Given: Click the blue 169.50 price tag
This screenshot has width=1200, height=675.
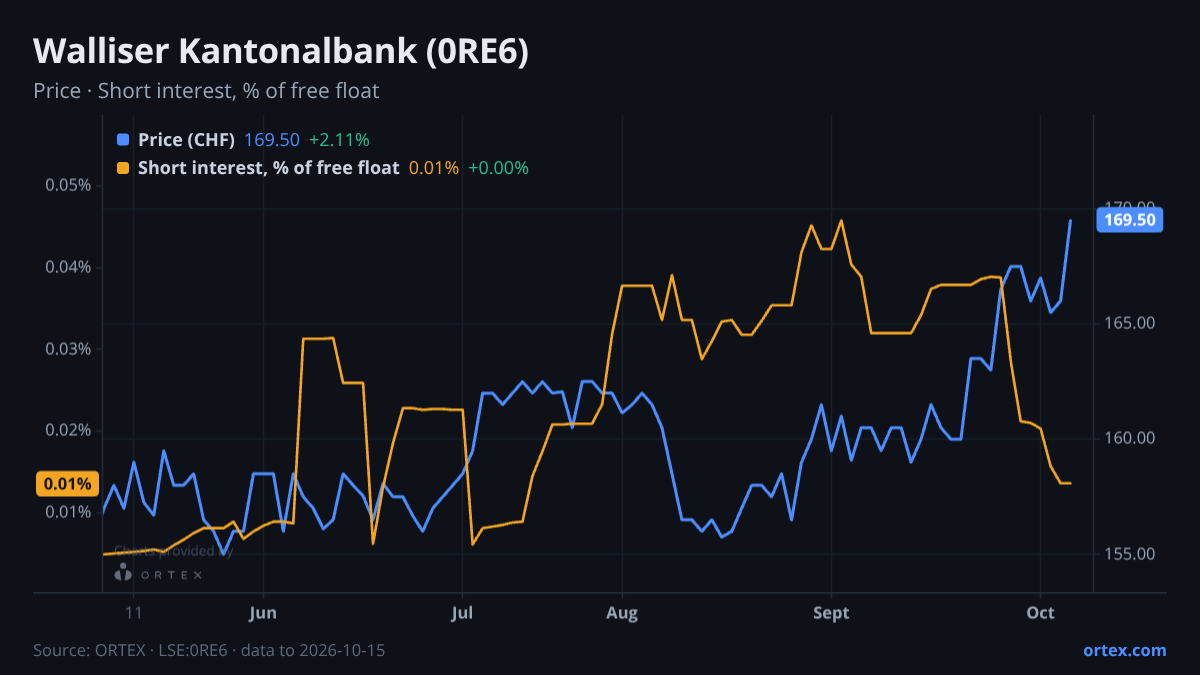Looking at the screenshot, I should [1130, 220].
